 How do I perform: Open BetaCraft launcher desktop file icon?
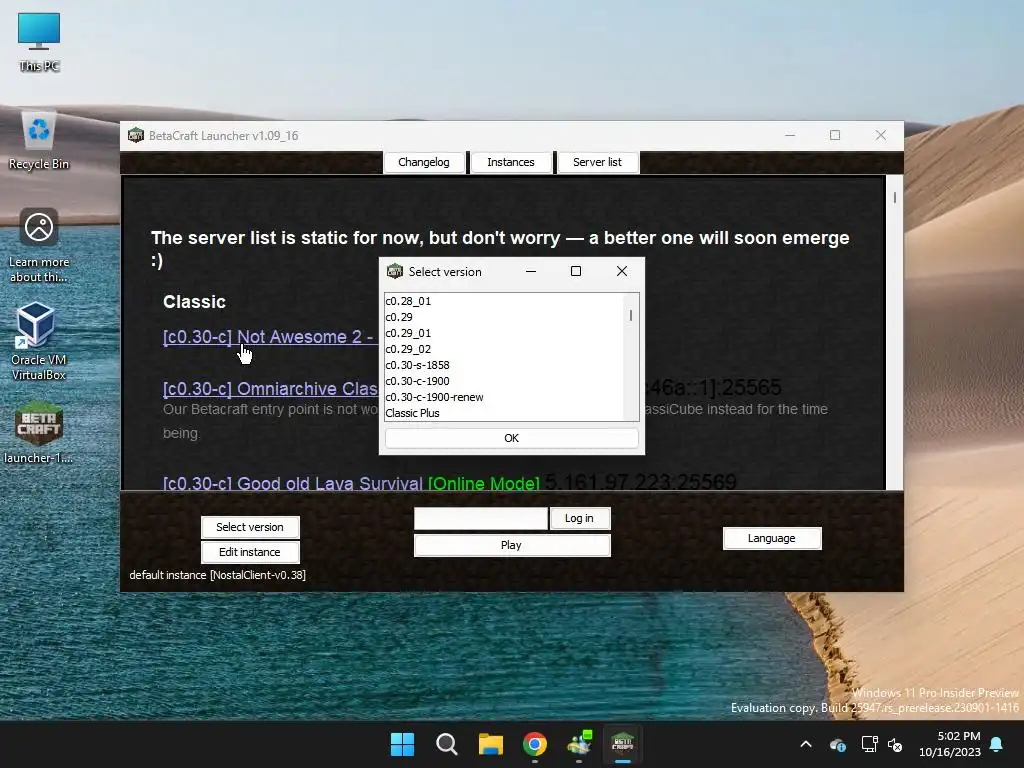pos(39,432)
